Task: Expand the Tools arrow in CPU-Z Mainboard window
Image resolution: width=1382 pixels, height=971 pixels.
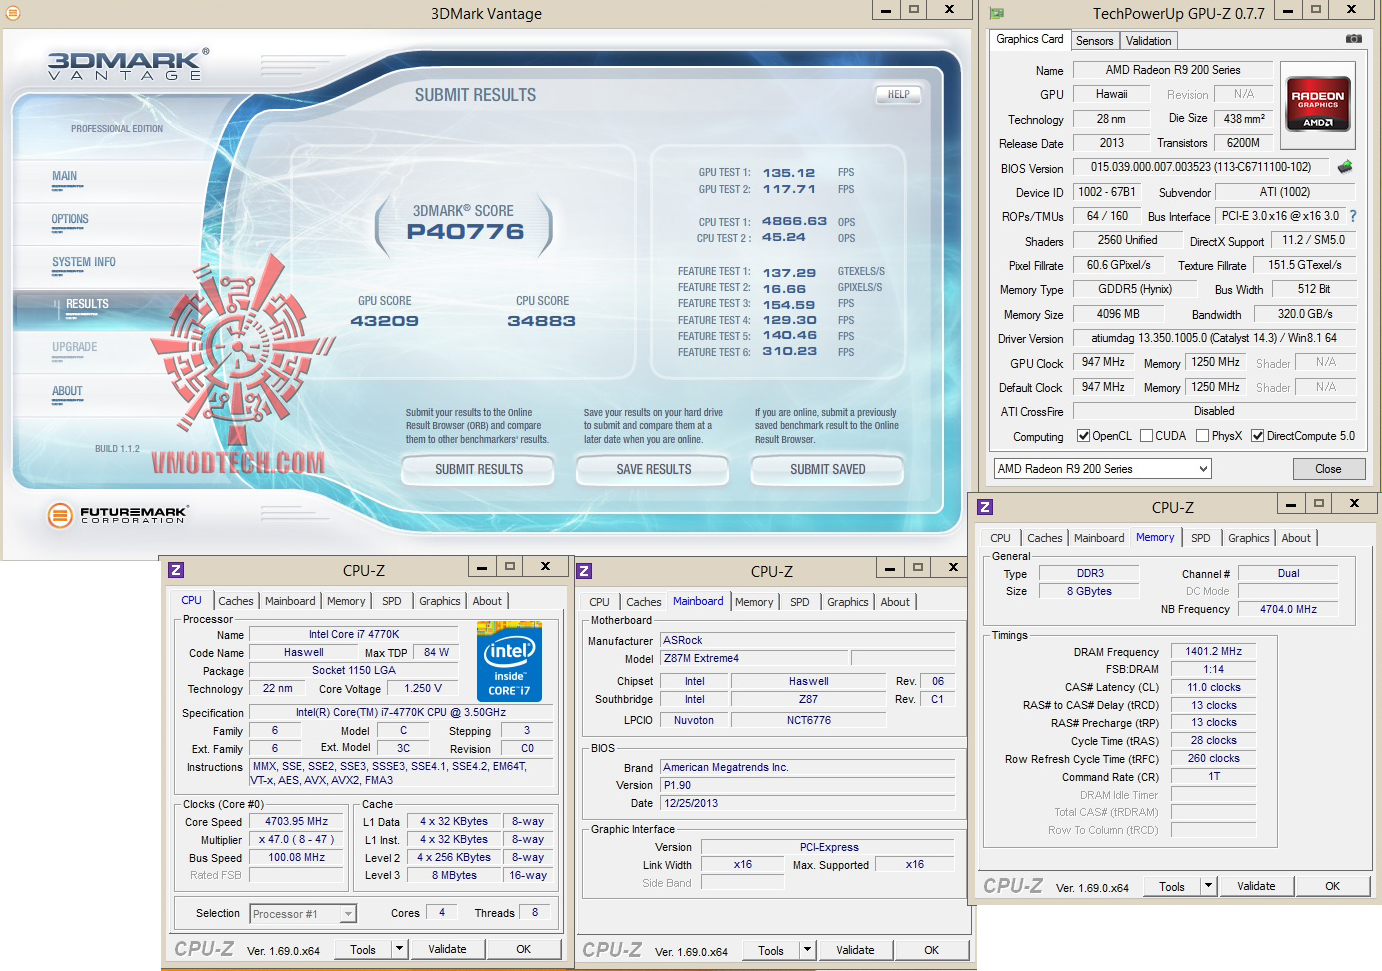Action: click(807, 950)
